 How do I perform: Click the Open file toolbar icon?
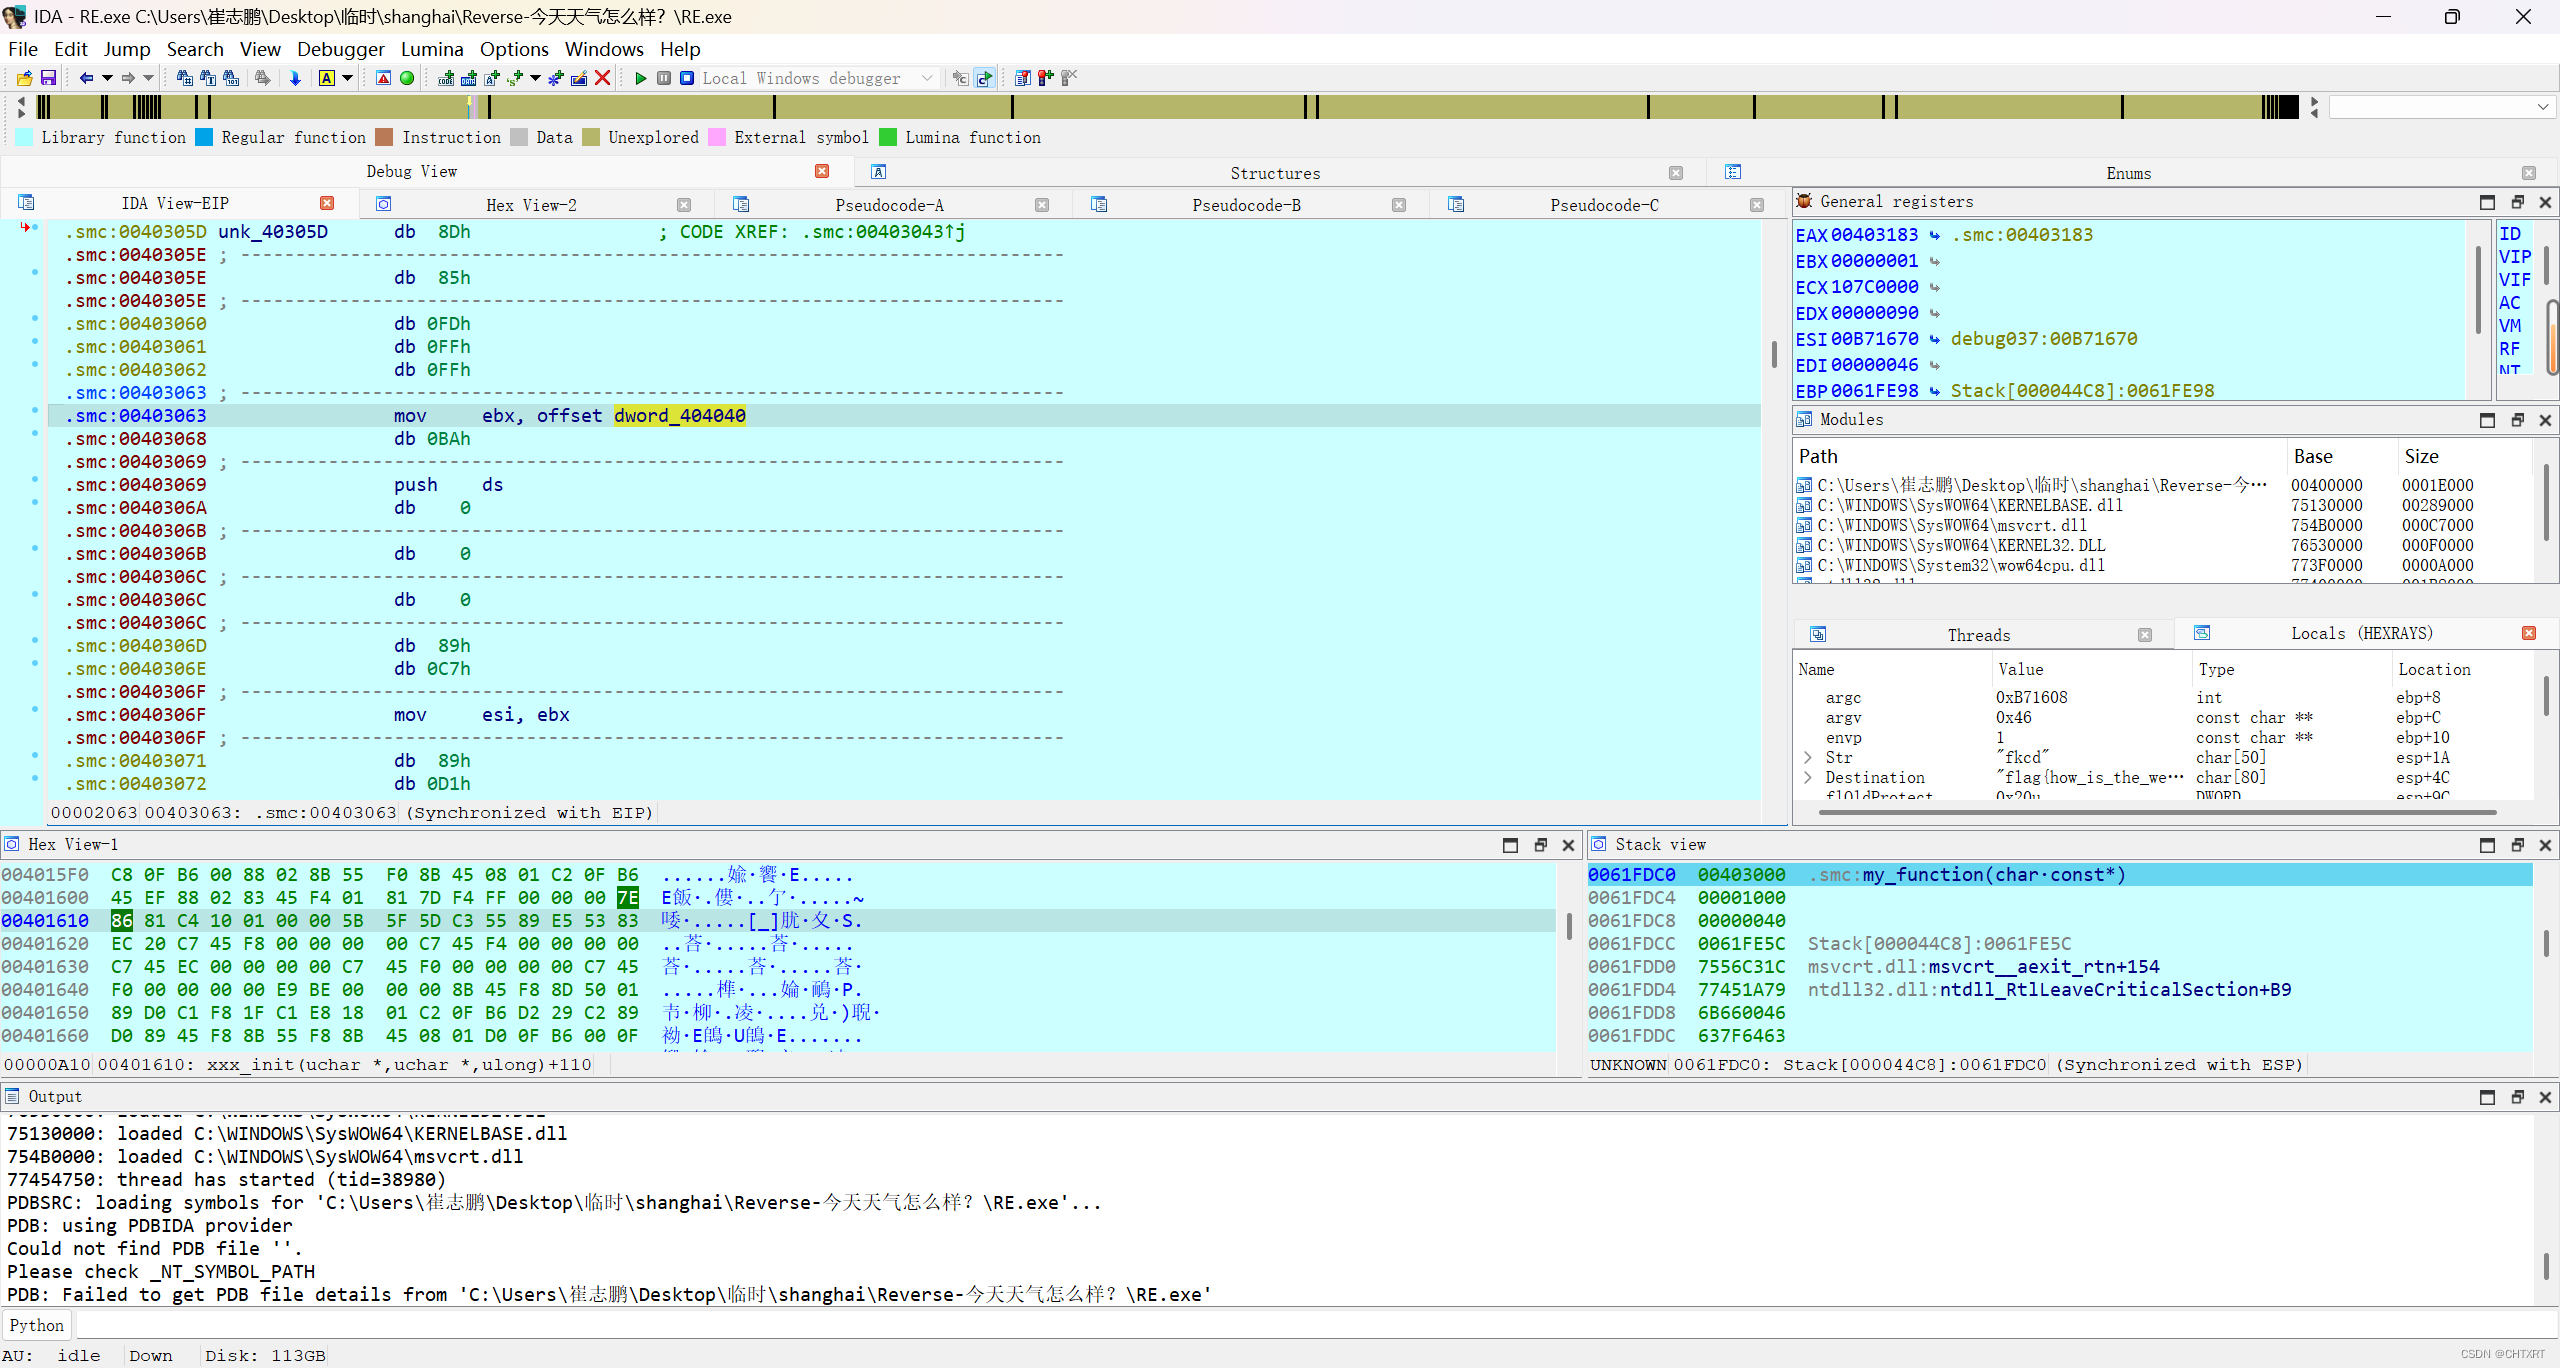click(24, 78)
